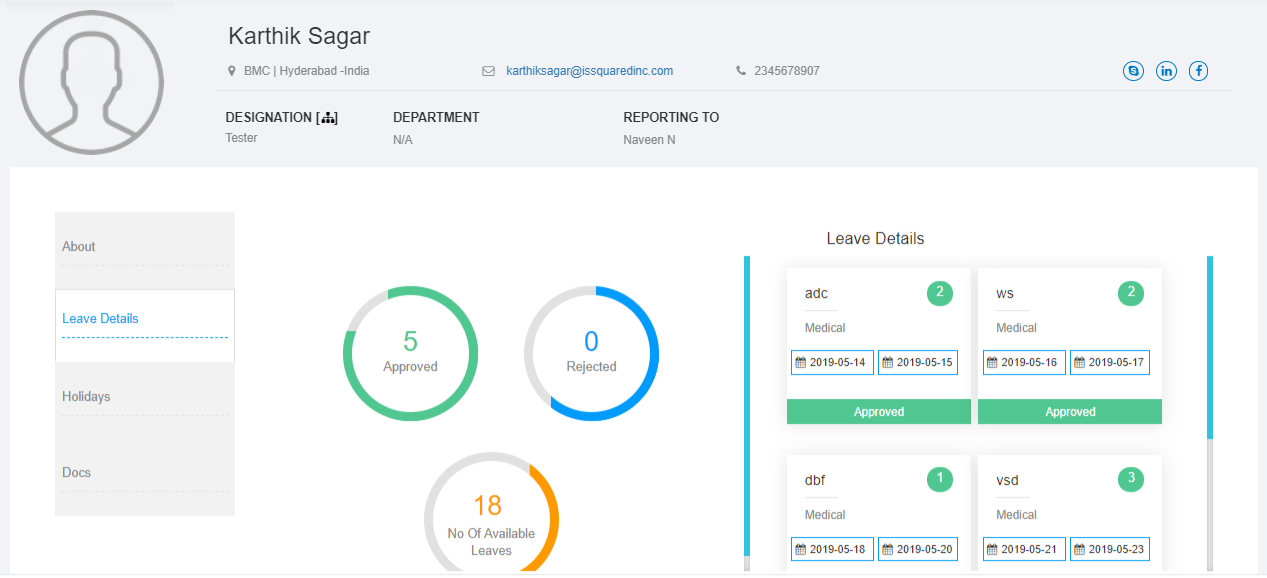Click the leave details right scrollbar
The height and width of the screenshot is (578, 1267).
[1209, 350]
